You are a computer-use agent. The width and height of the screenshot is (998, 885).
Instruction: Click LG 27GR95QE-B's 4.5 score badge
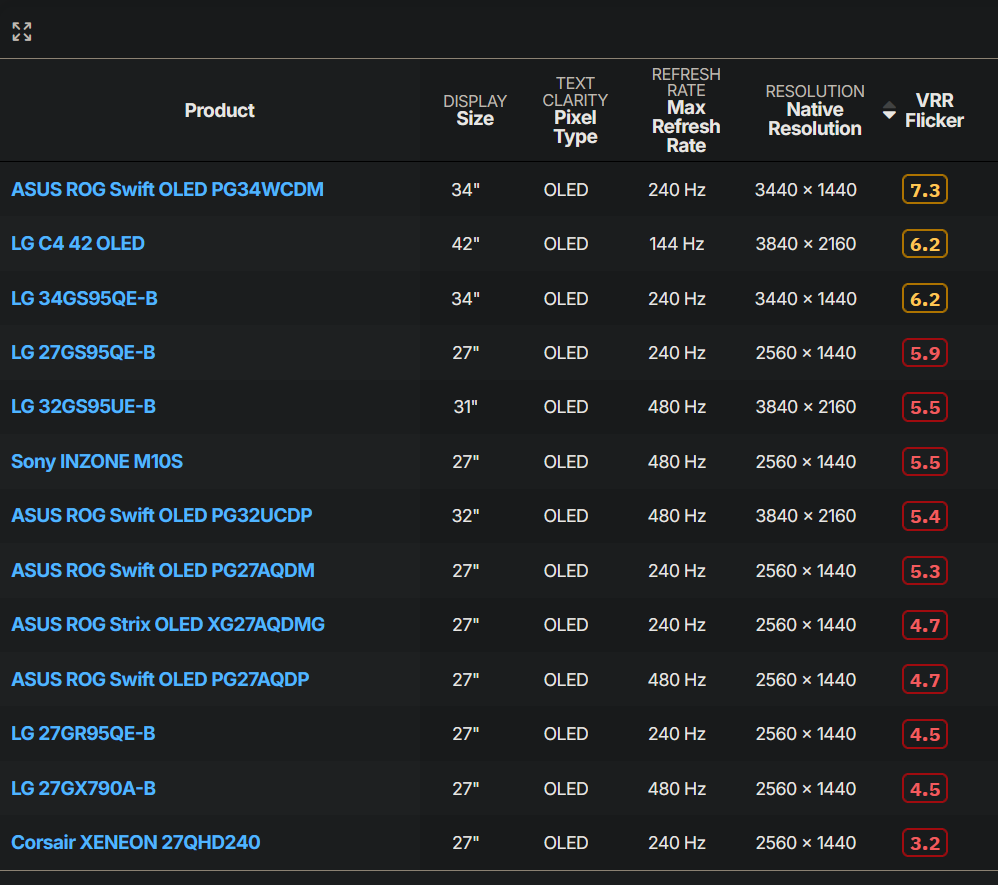pos(925,734)
